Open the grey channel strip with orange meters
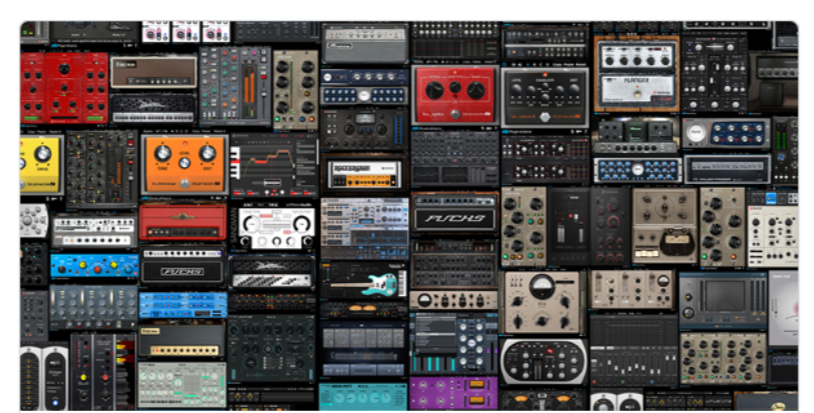The width and height of the screenshot is (814, 413). [235, 86]
